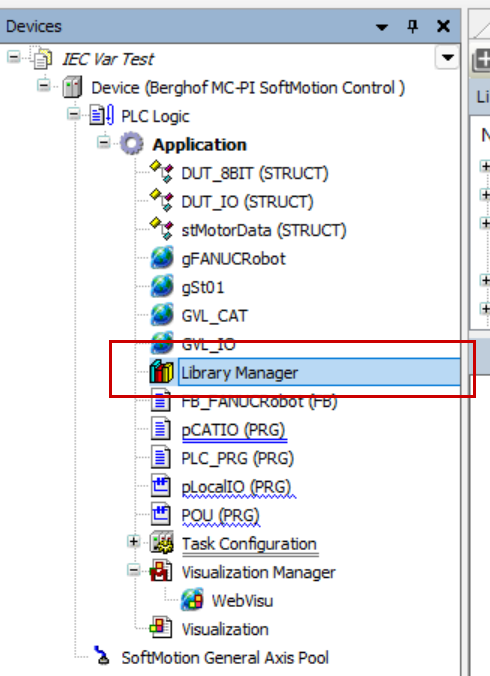Click the Task Configuration icon
The width and height of the screenshot is (490, 676).
point(162,543)
